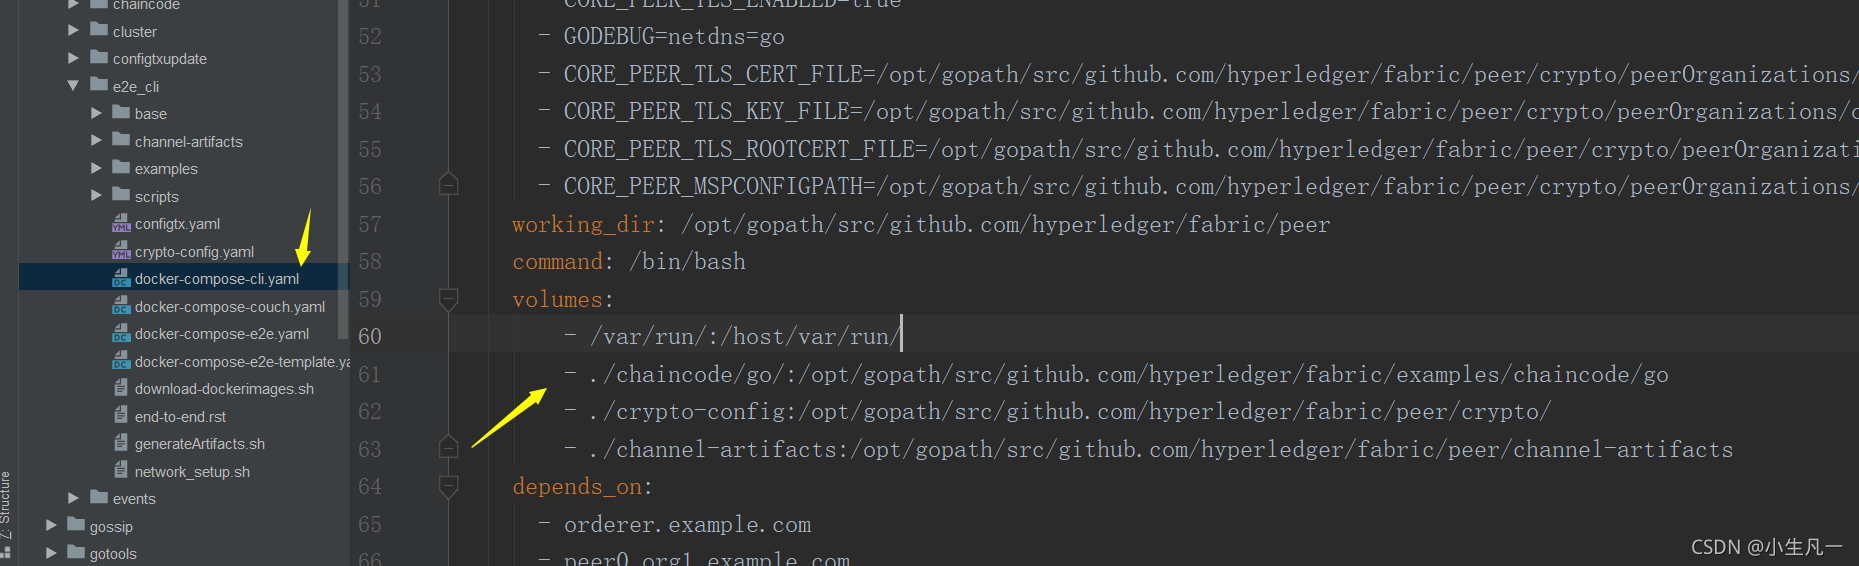Screen dimensions: 1859x566
Task: Toggle fold marker at depends_on line 64
Action: [x=449, y=486]
